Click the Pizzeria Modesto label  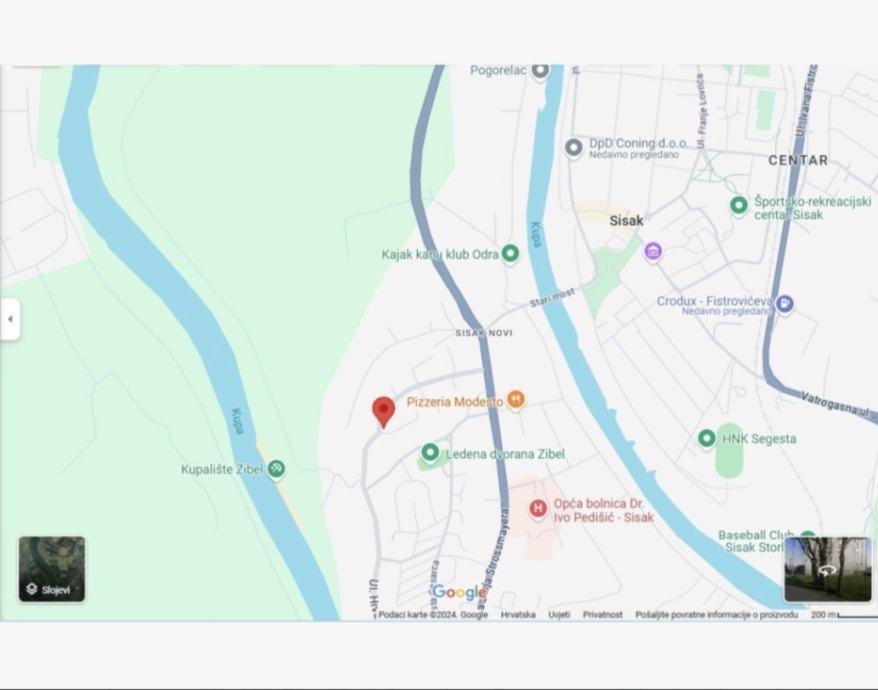[455, 402]
